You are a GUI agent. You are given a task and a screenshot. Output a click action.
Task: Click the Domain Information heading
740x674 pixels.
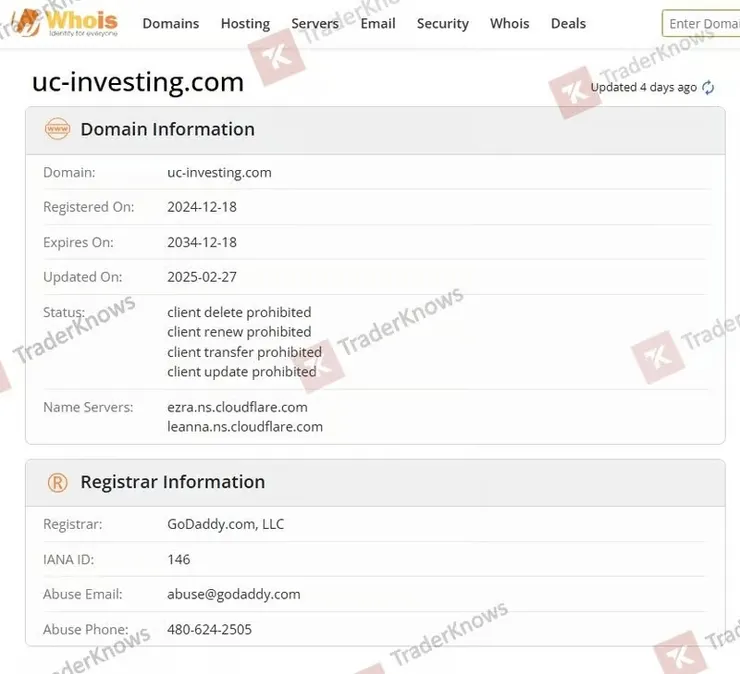168,129
